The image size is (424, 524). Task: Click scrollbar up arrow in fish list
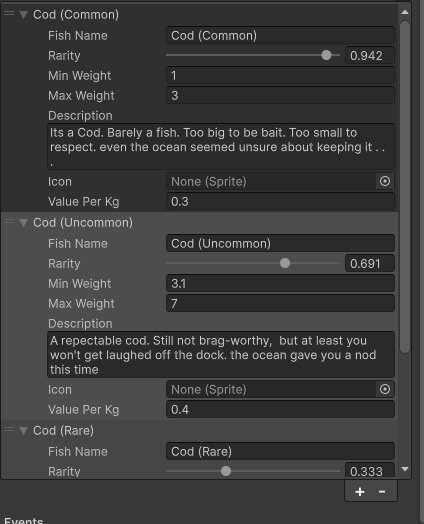405,12
